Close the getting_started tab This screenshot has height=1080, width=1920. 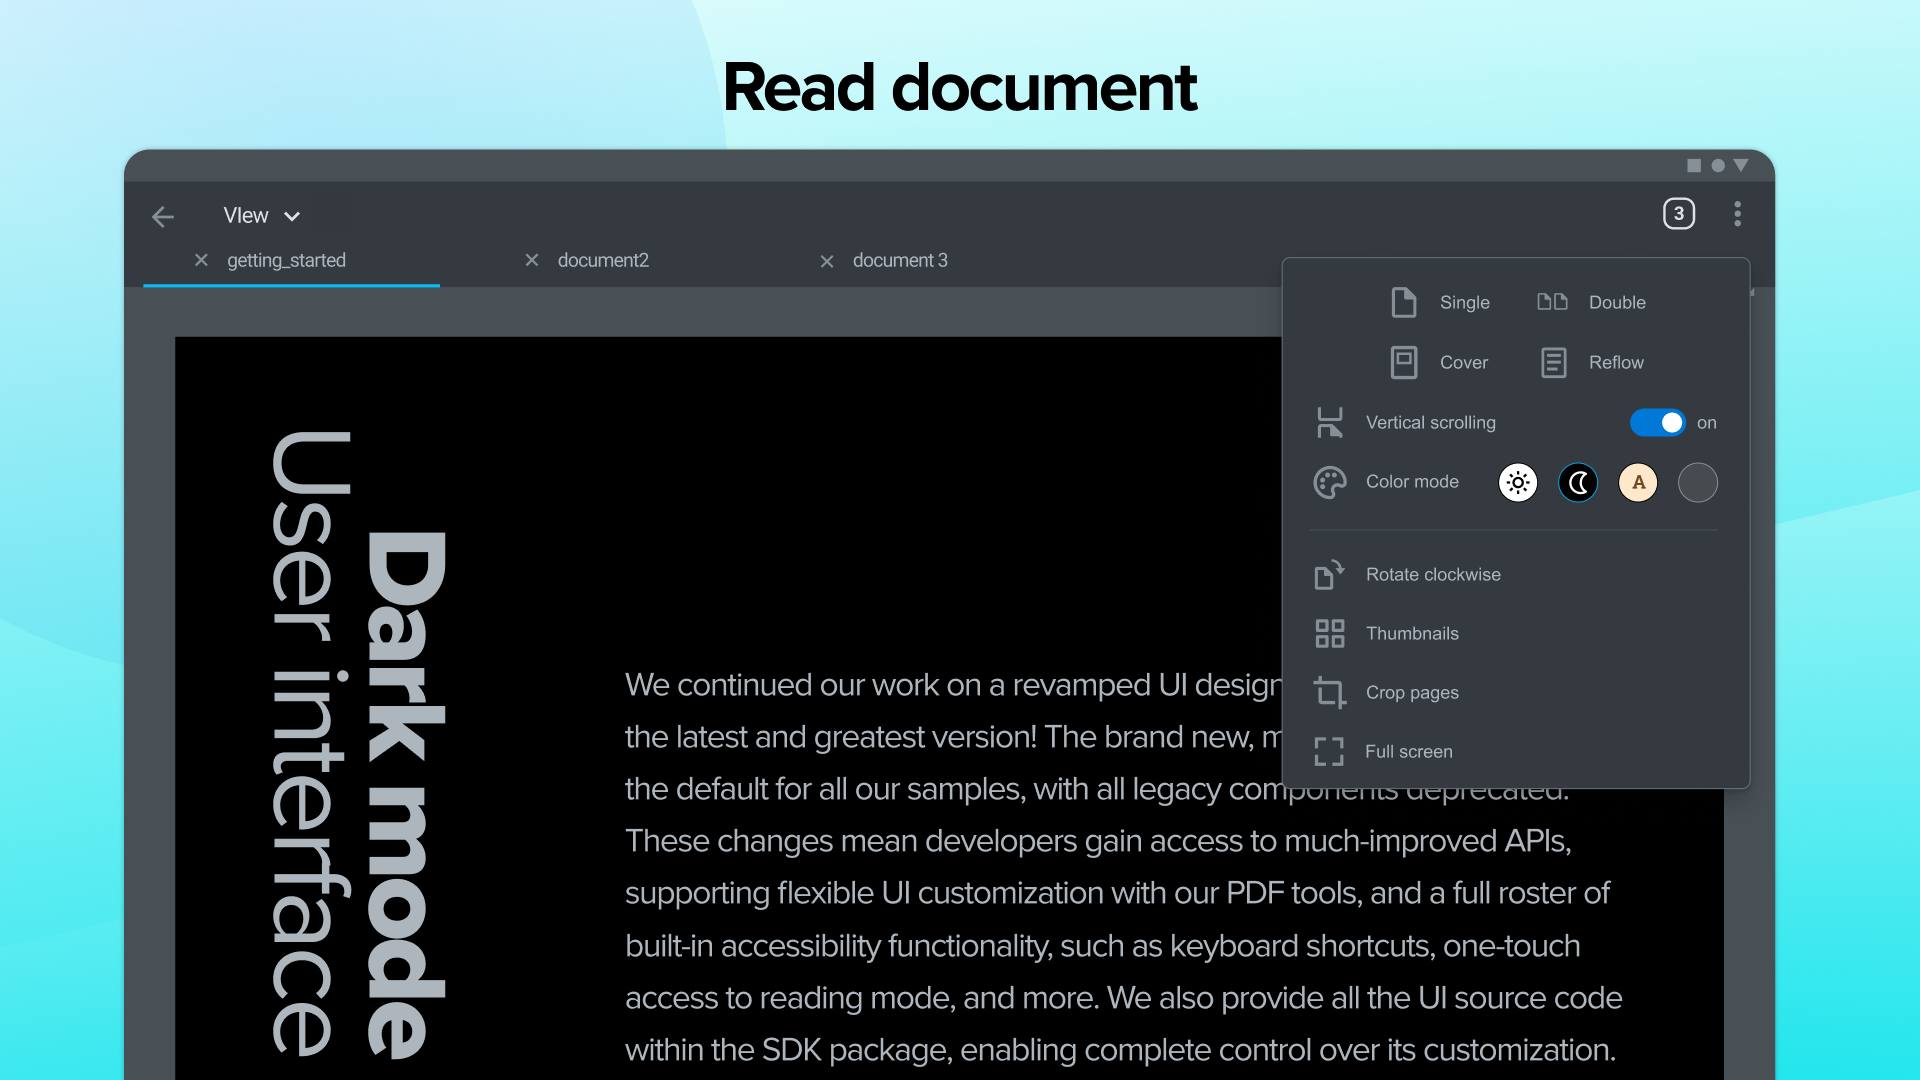201,260
